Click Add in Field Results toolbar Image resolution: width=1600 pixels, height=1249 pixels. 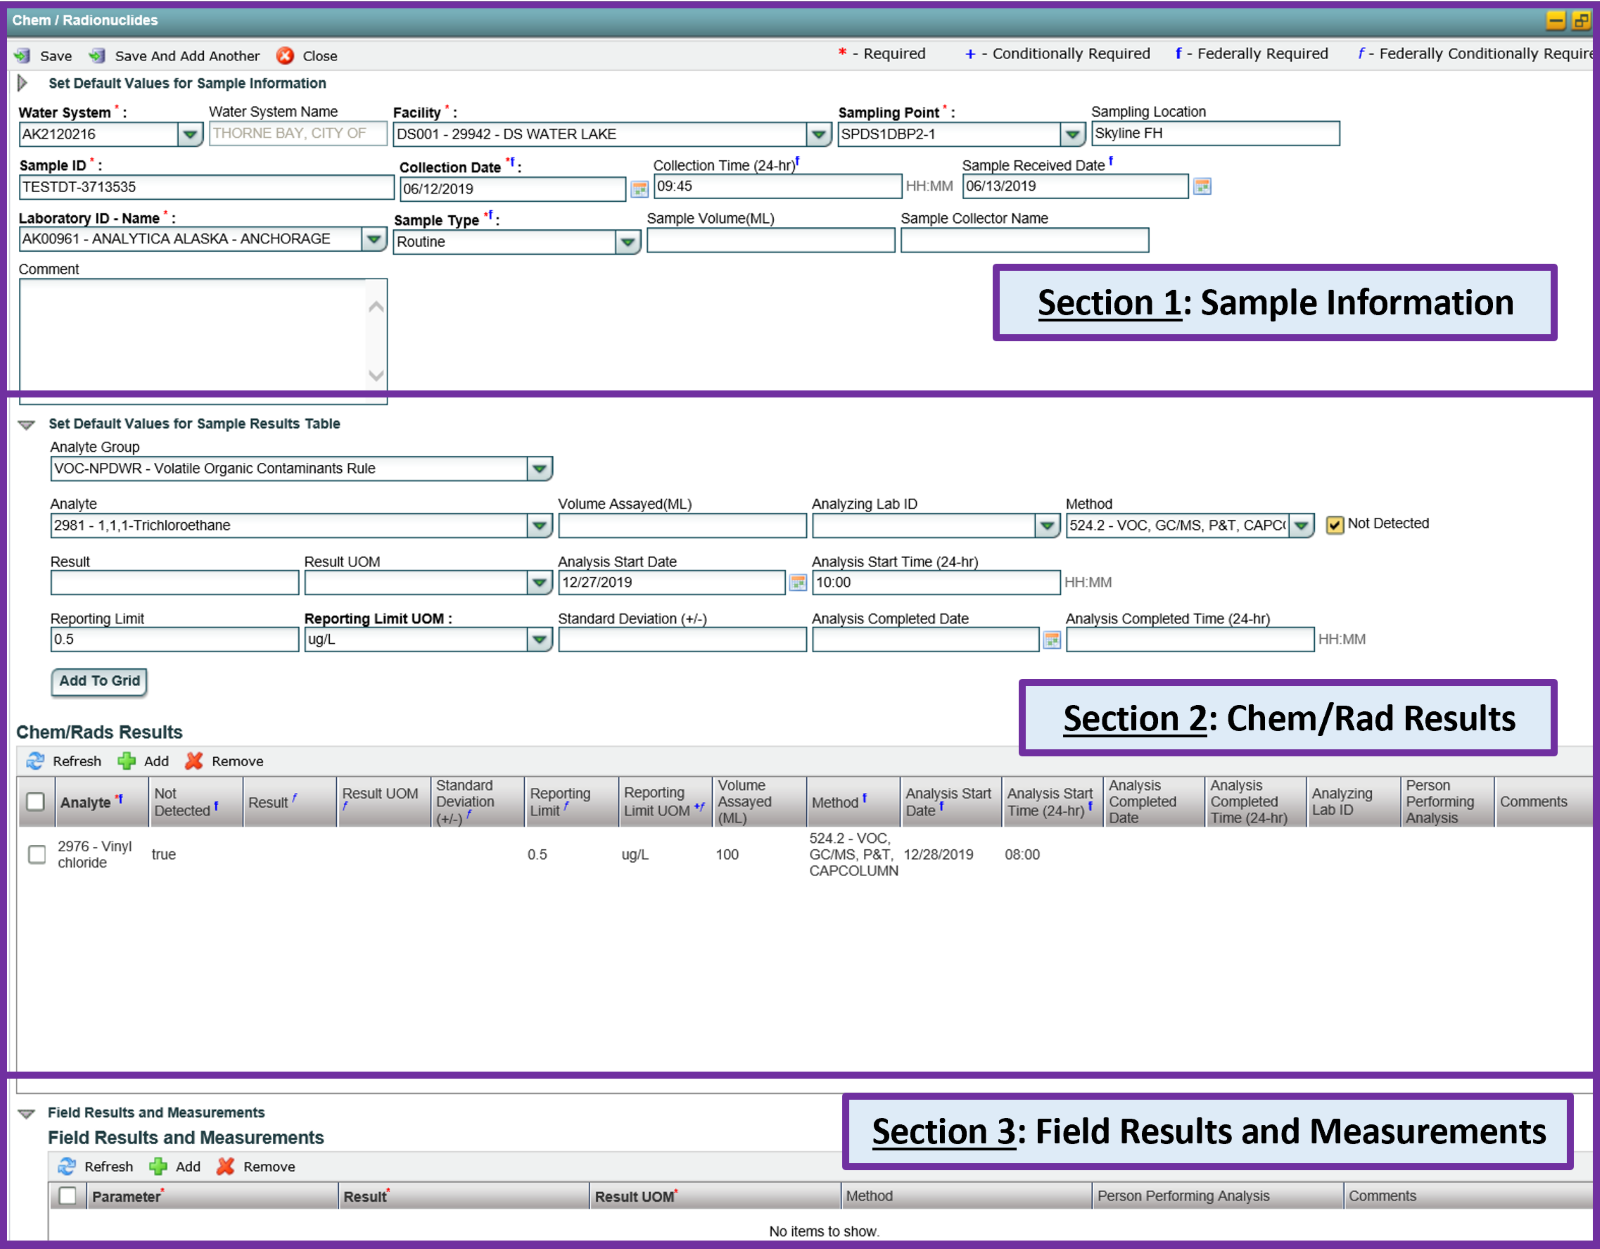pos(175,1166)
